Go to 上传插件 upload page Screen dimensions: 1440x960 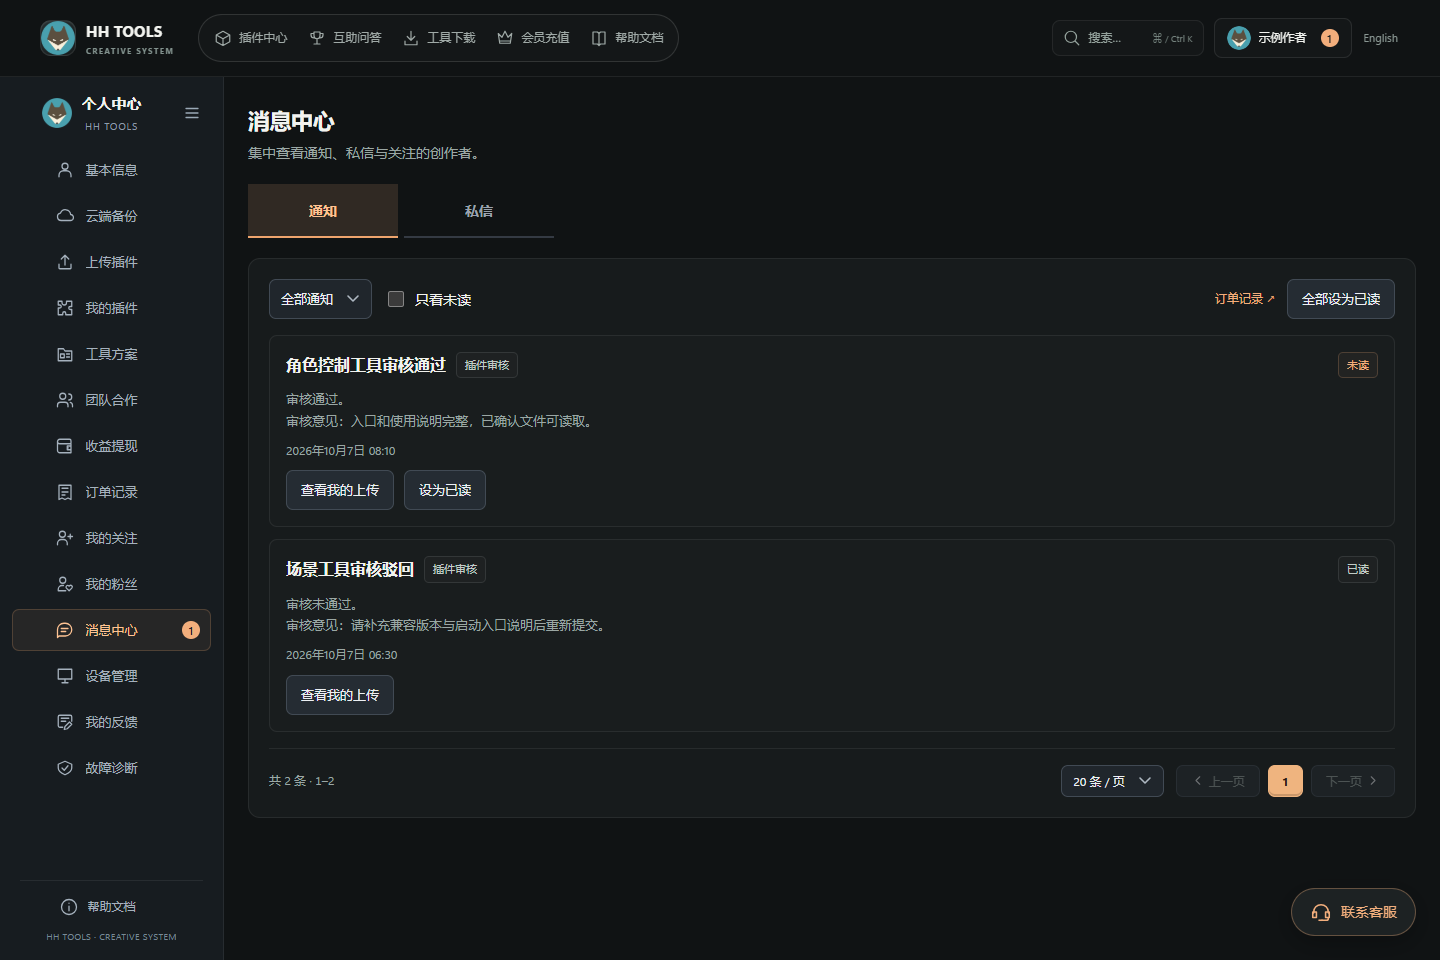pyautogui.click(x=111, y=262)
